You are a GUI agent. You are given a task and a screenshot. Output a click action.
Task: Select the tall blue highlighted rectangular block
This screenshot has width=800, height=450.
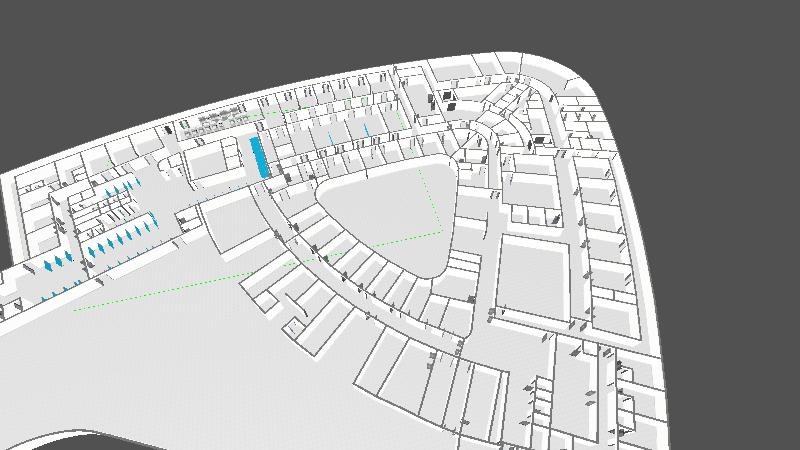259,158
